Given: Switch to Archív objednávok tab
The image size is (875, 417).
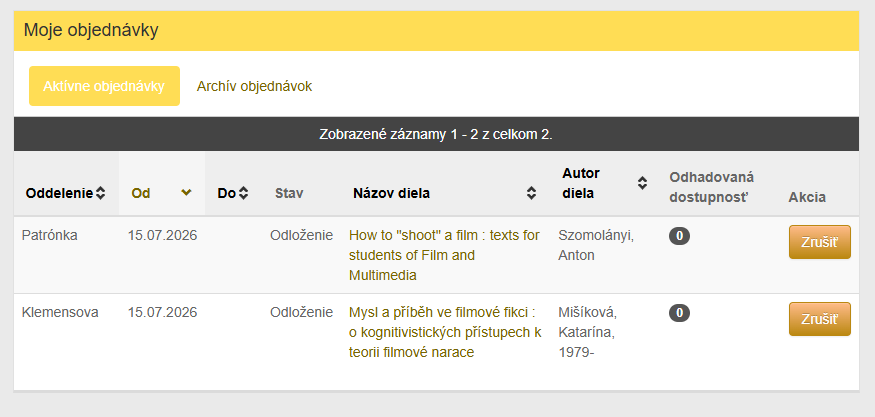Looking at the screenshot, I should click(x=254, y=87).
